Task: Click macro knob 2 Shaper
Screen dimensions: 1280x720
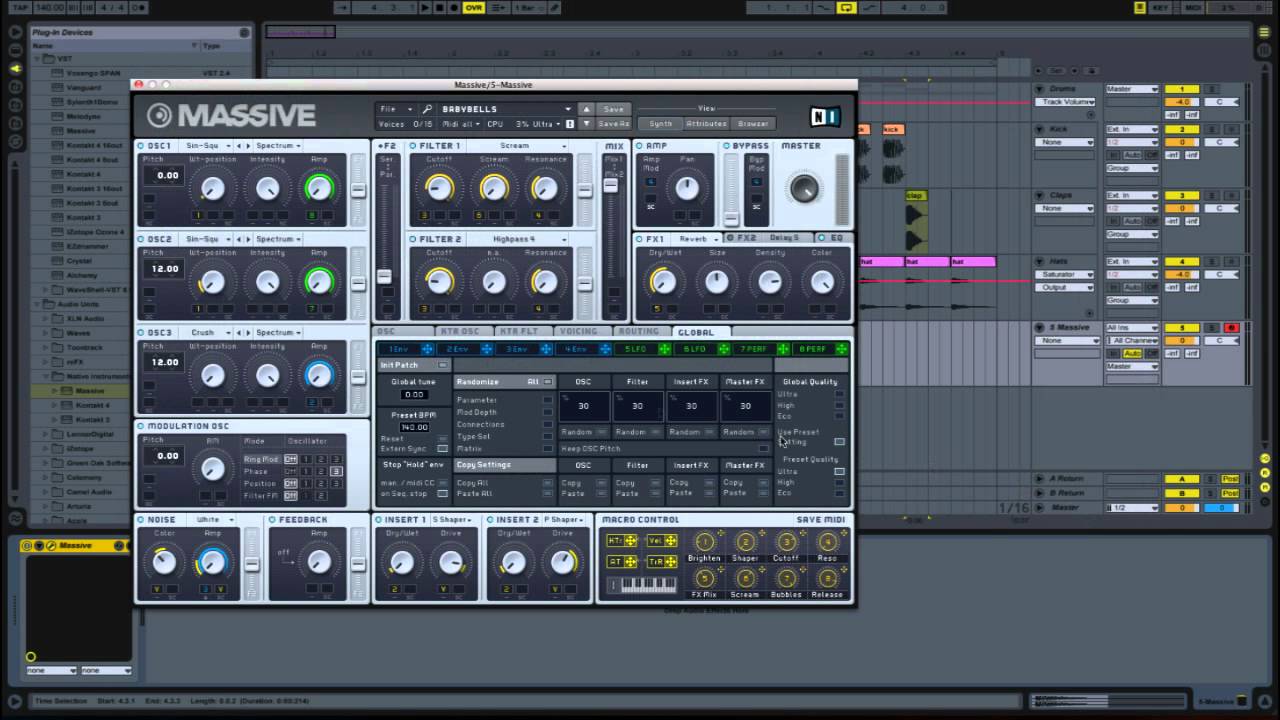Action: tap(745, 542)
